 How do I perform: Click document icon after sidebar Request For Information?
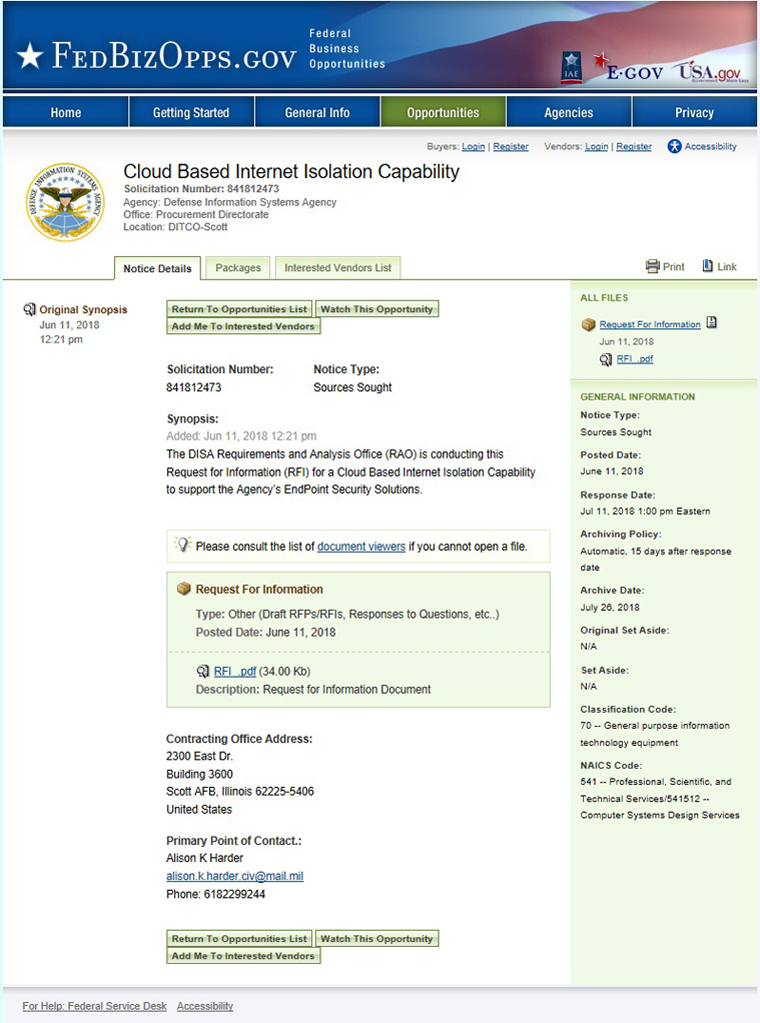point(712,322)
